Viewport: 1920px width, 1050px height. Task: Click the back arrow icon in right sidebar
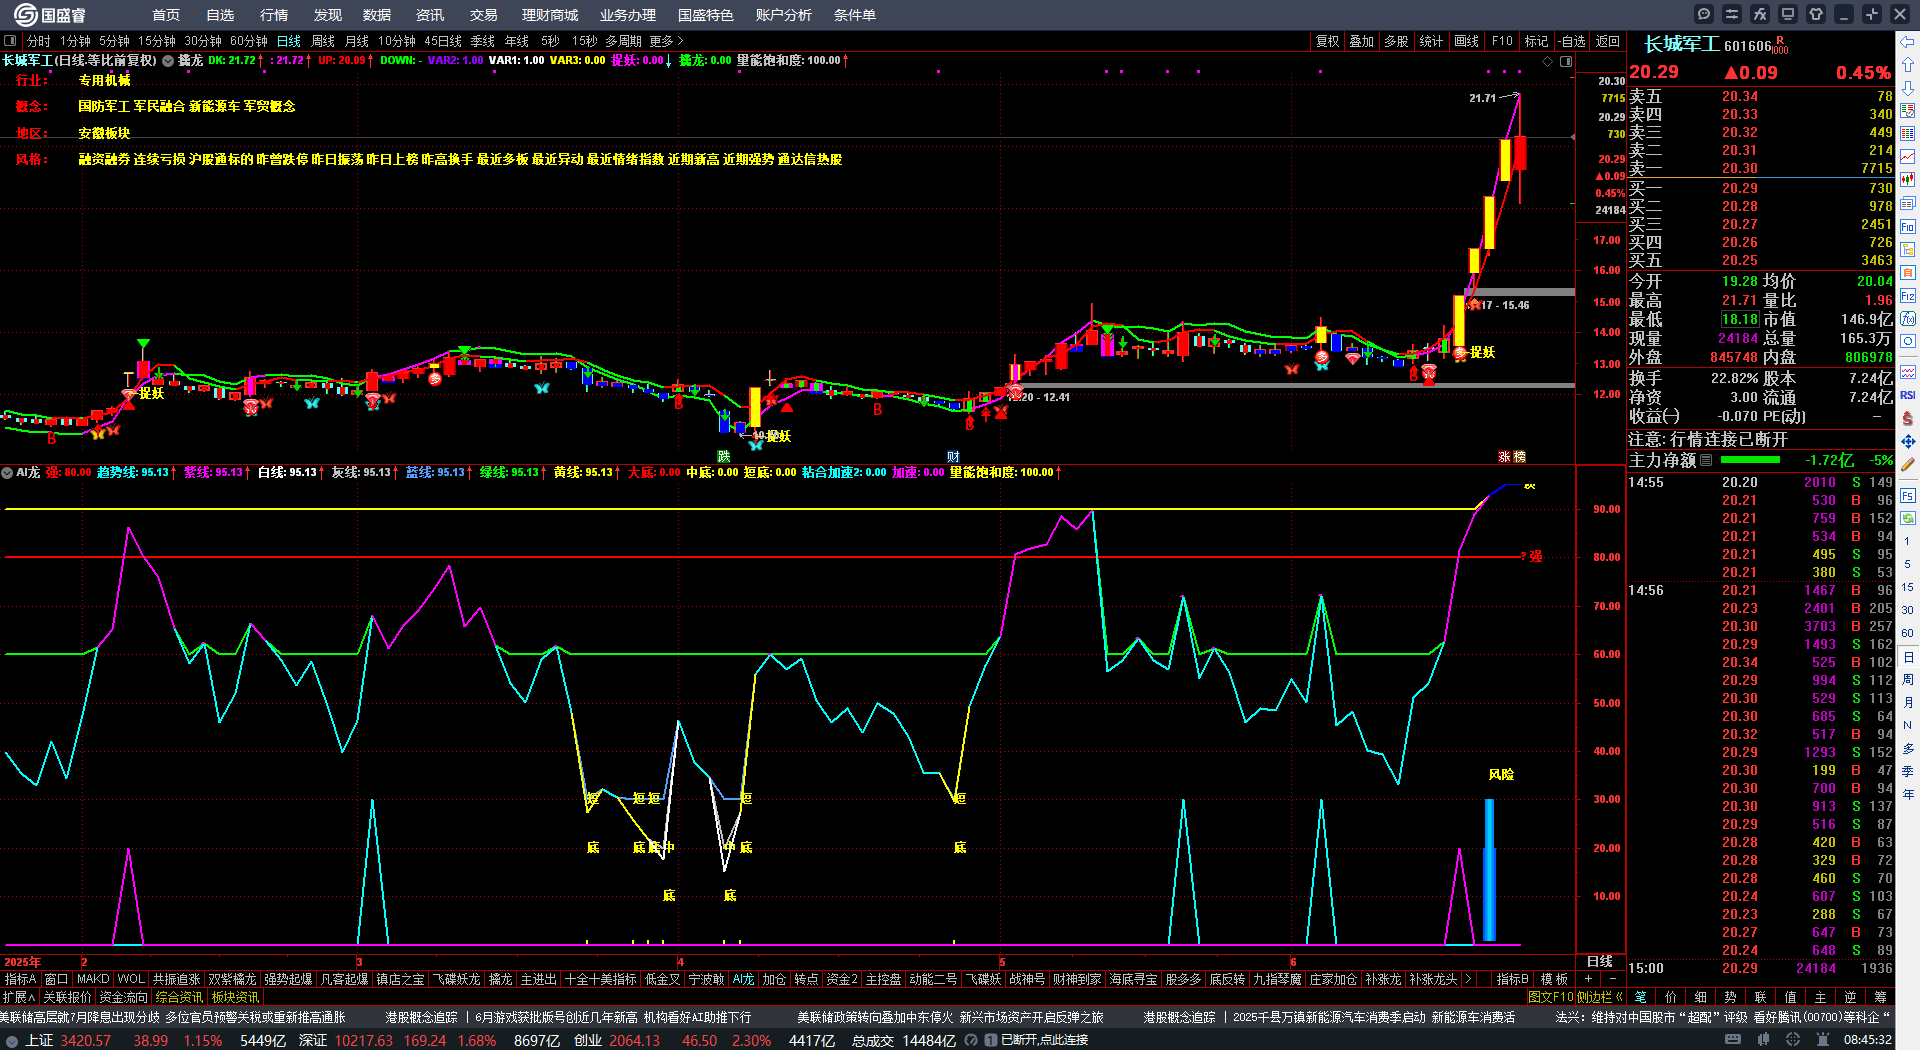pyautogui.click(x=1908, y=42)
